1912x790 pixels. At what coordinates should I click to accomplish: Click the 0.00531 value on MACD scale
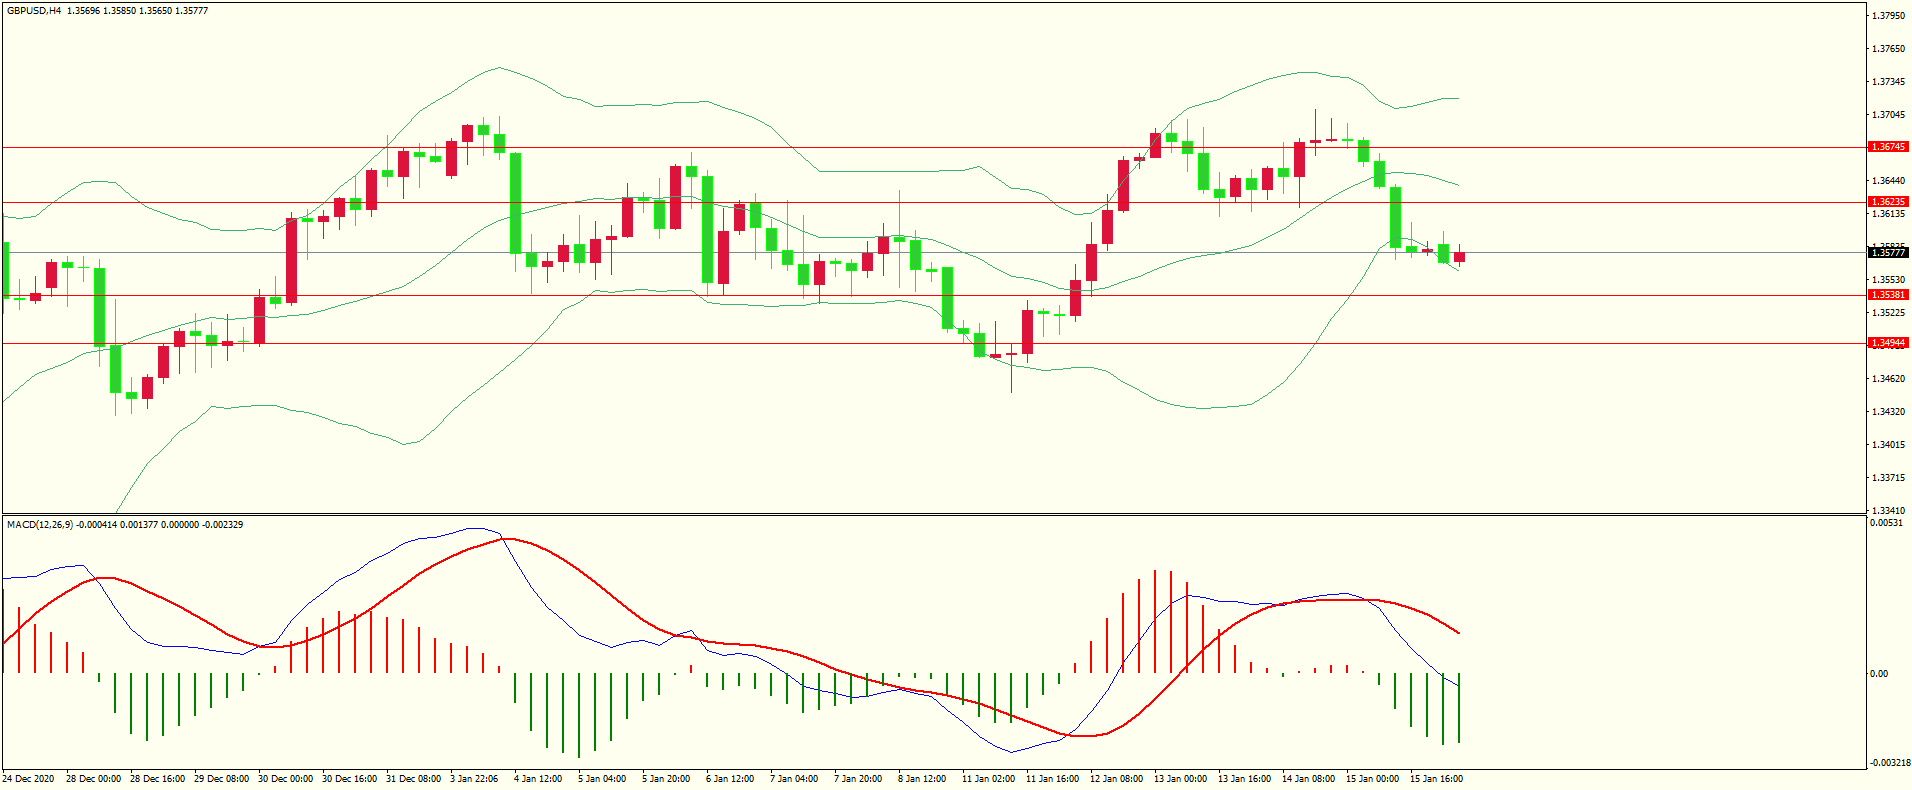click(1886, 523)
